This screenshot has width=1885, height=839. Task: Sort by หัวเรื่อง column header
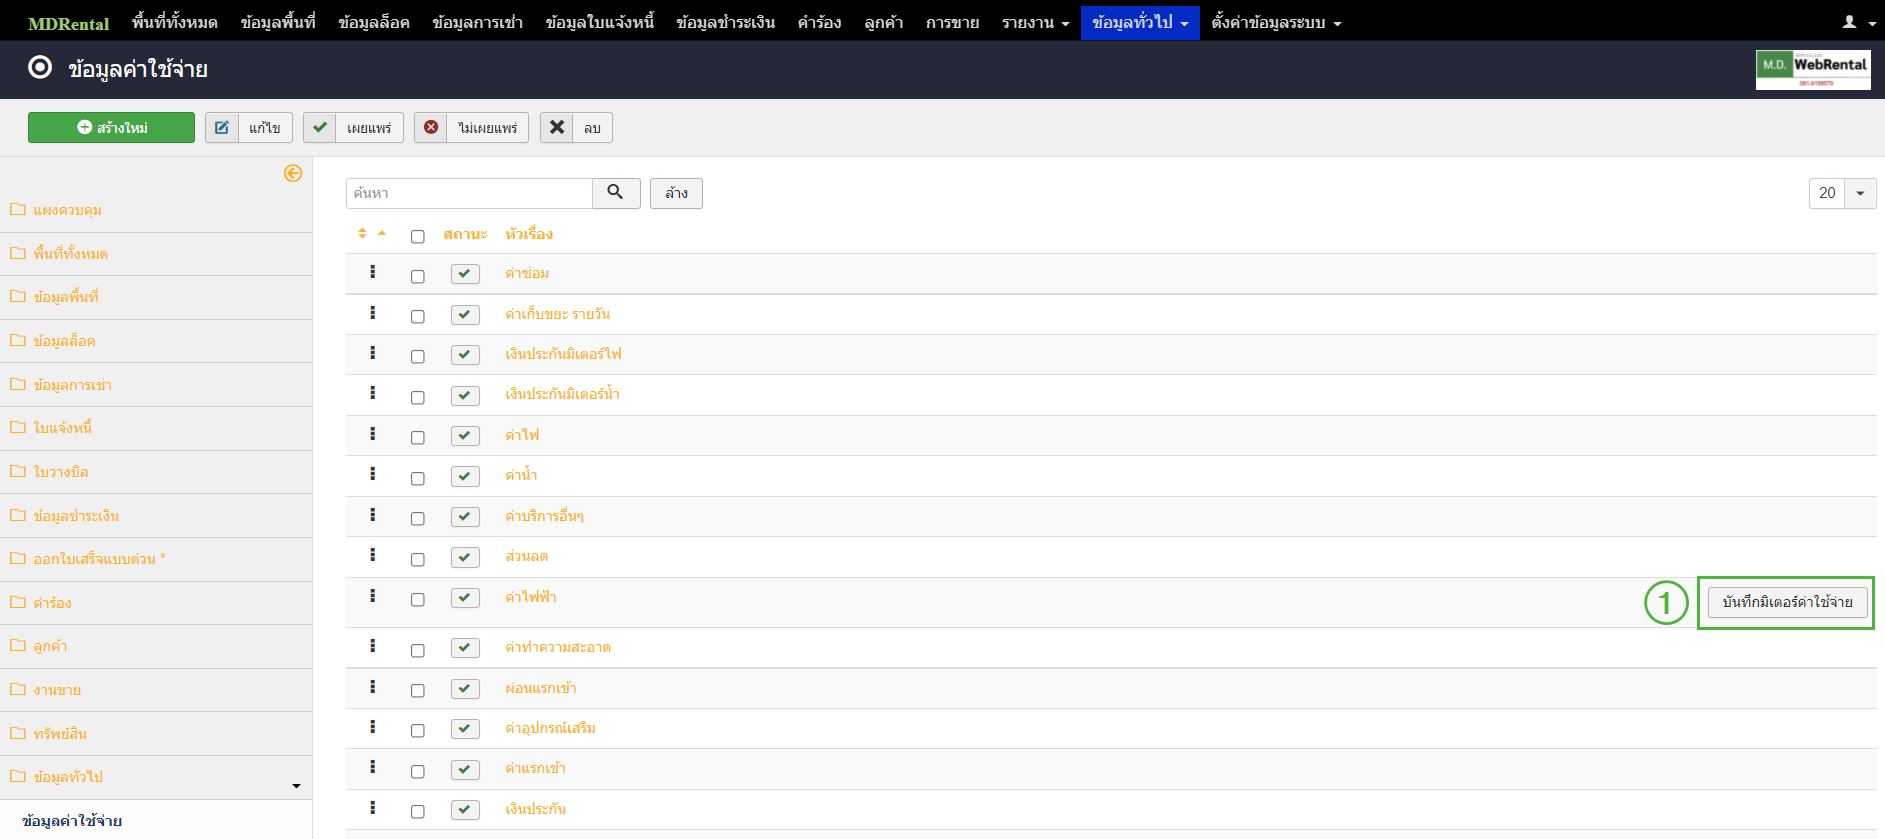click(x=529, y=234)
